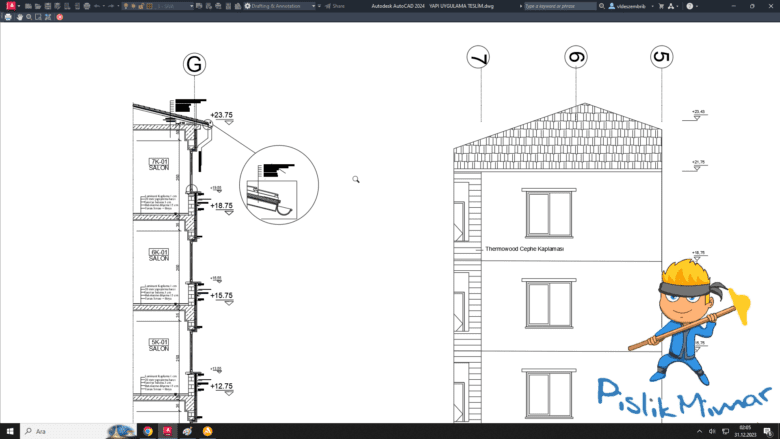780x439 pixels.
Task: Click the Zoom Window tool icon
Action: coord(38,17)
